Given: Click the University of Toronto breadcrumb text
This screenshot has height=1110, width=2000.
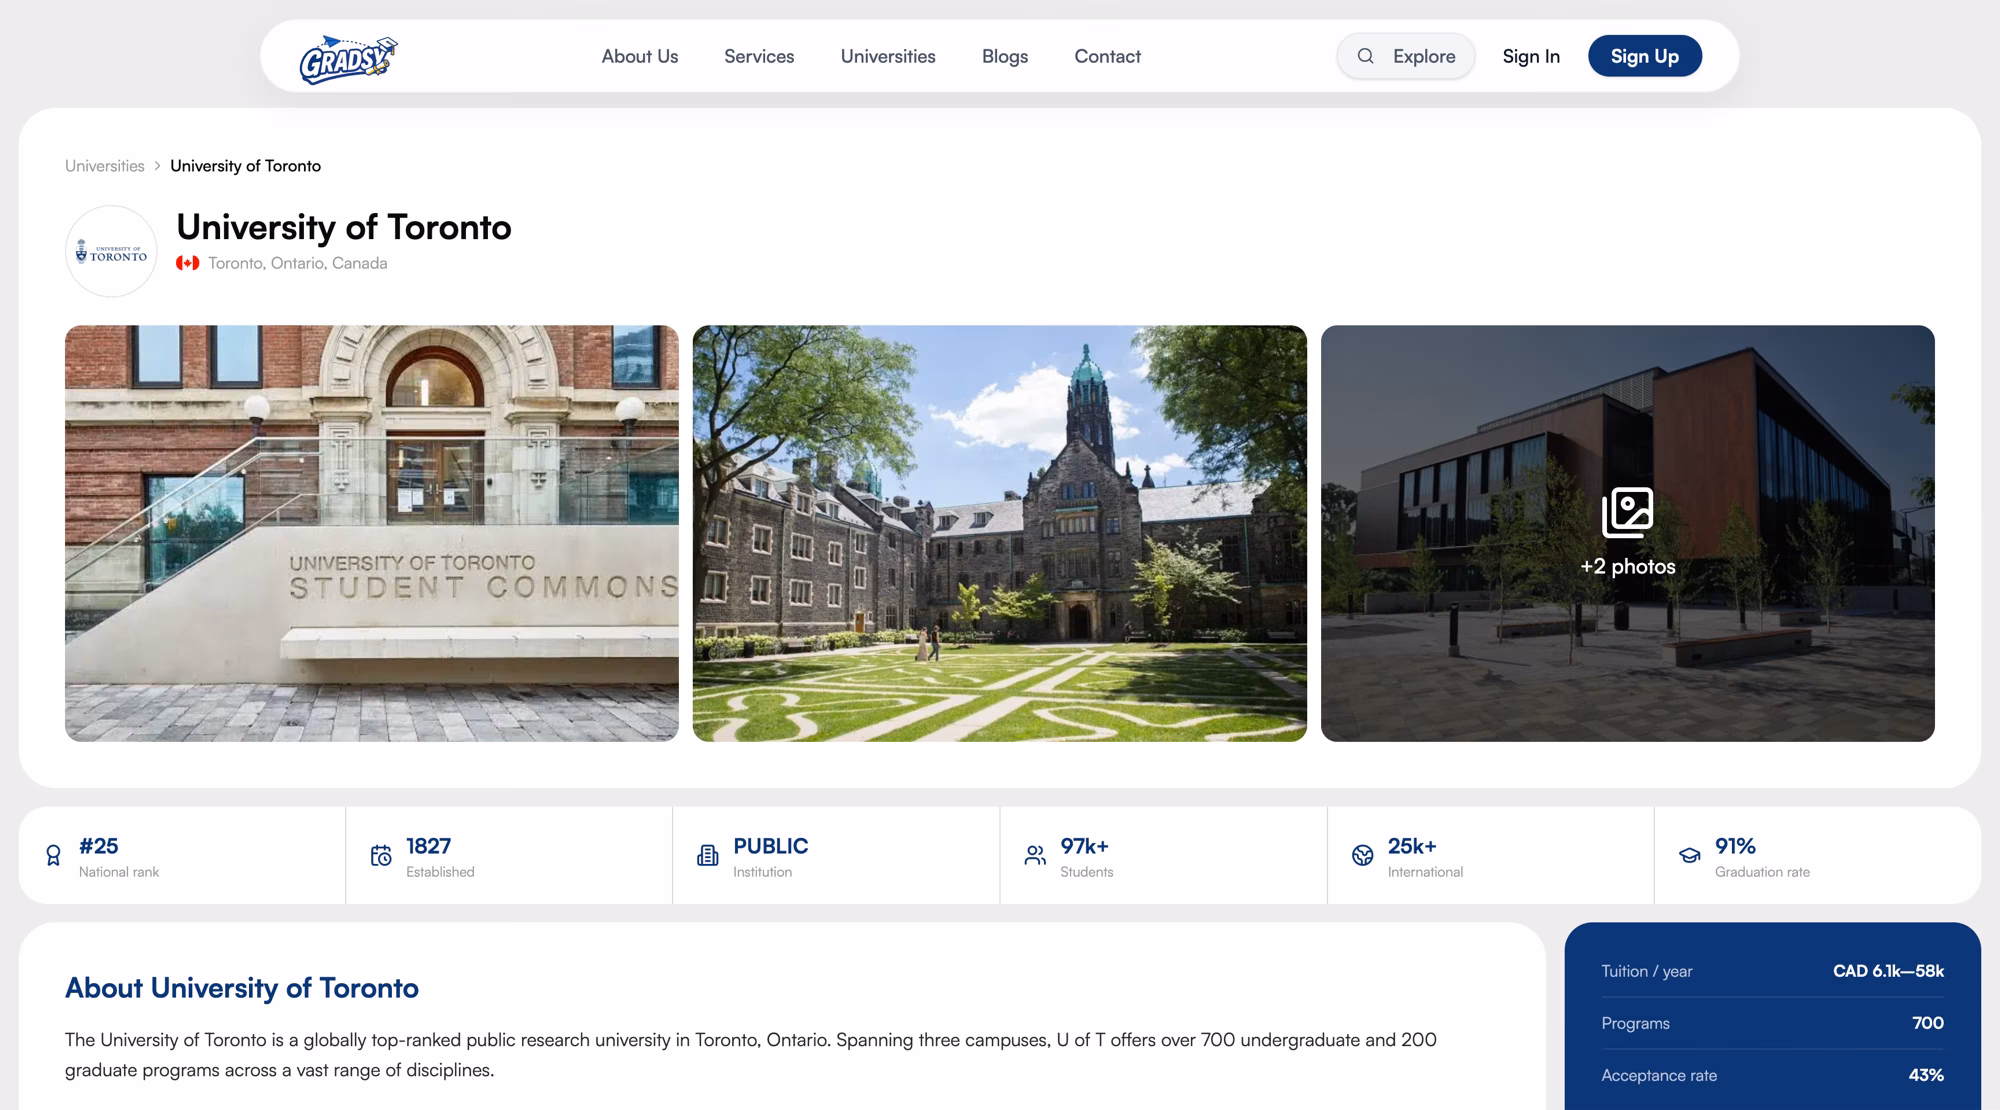Looking at the screenshot, I should click(x=245, y=166).
